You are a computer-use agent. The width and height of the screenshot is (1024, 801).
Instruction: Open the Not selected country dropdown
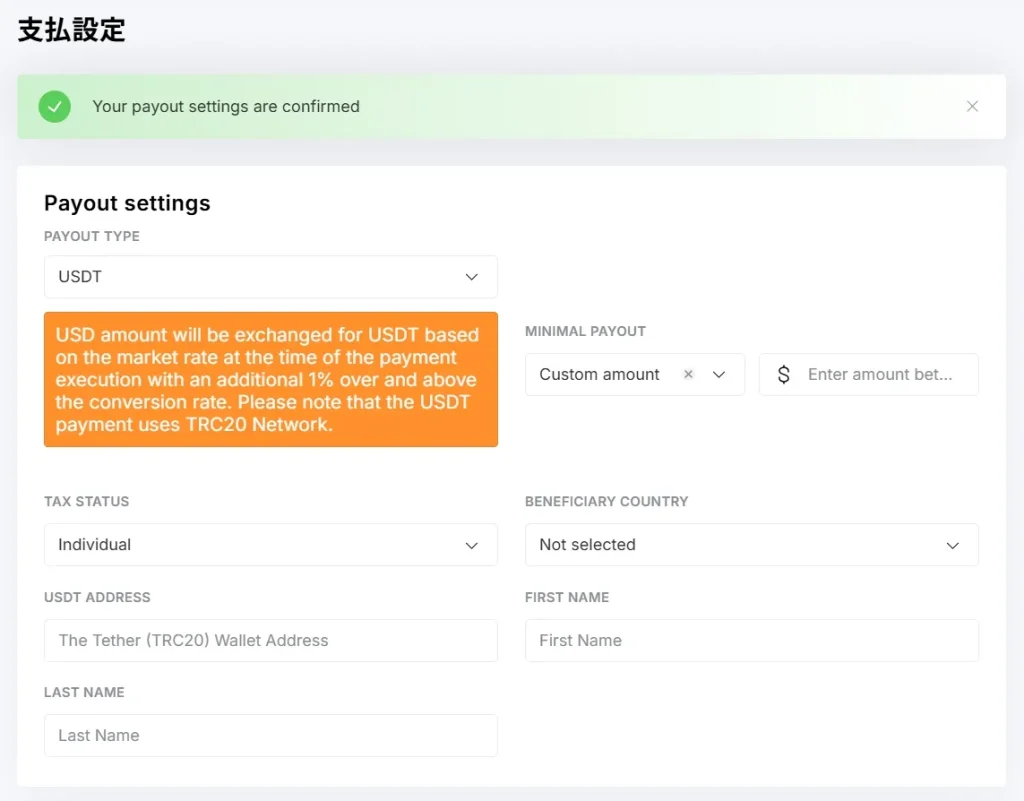click(740, 545)
